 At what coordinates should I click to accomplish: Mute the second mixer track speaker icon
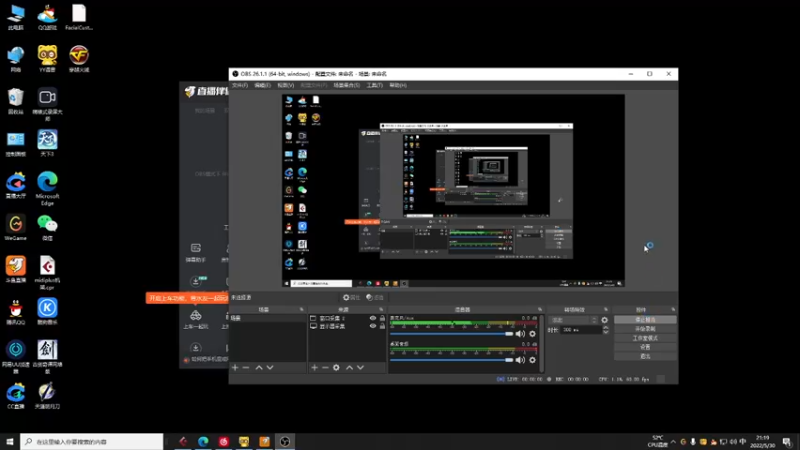tap(520, 360)
